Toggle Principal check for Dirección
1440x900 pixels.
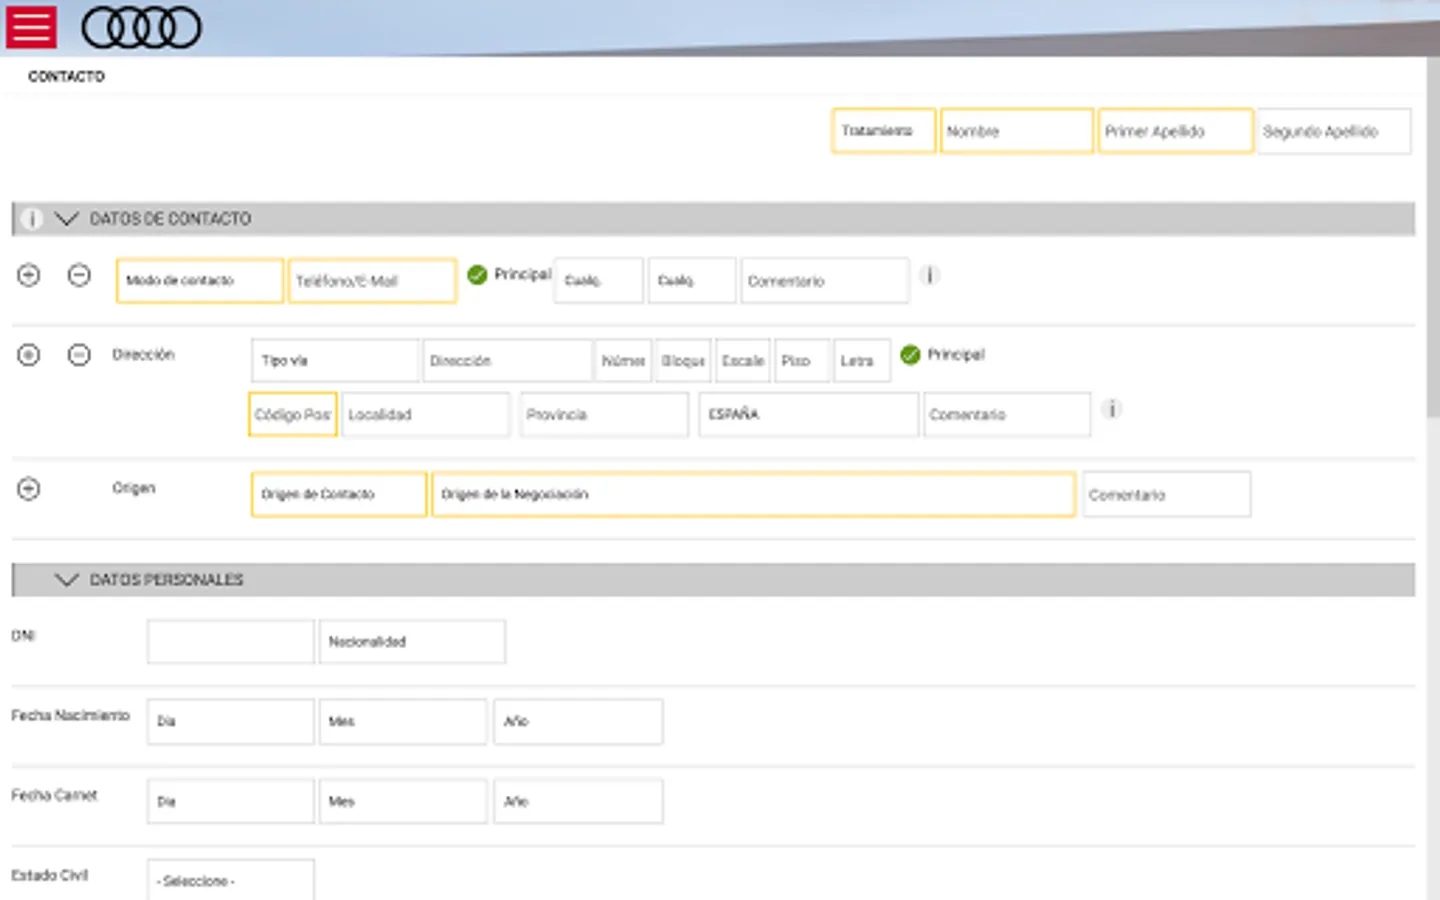[x=910, y=355]
